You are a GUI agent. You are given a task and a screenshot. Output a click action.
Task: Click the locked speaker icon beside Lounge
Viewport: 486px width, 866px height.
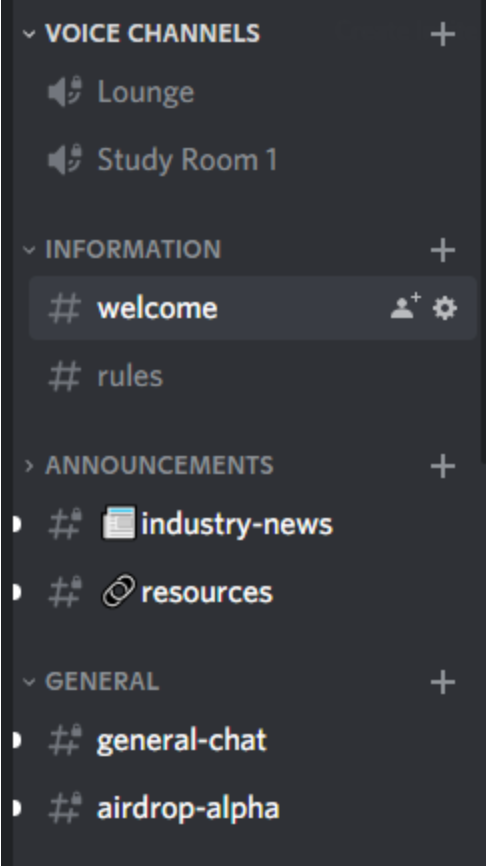pos(65,92)
